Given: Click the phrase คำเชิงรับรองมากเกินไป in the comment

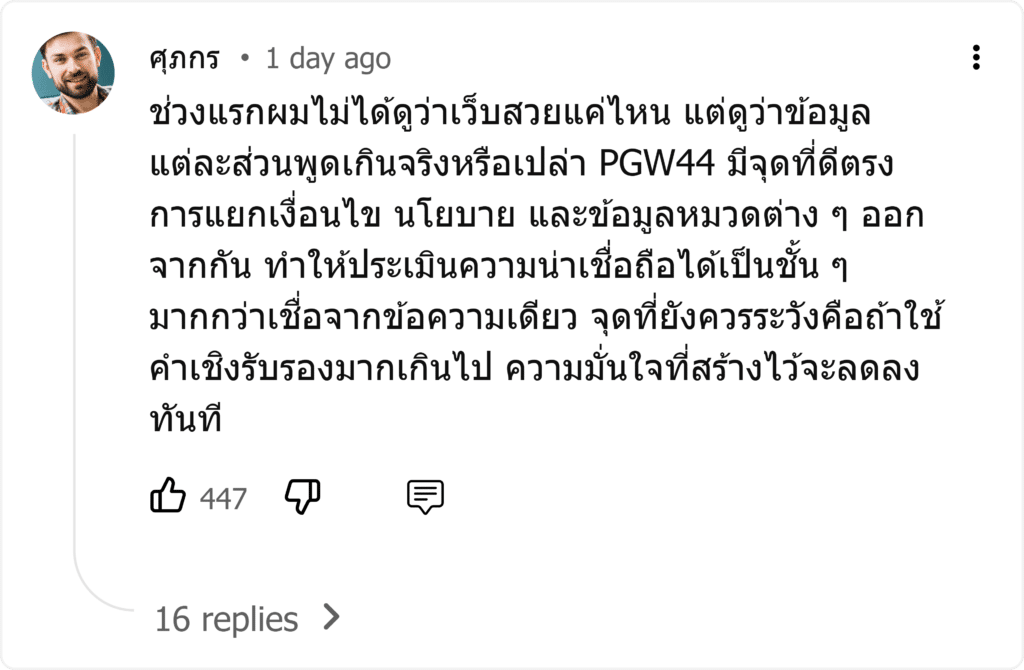Looking at the screenshot, I should (320, 368).
